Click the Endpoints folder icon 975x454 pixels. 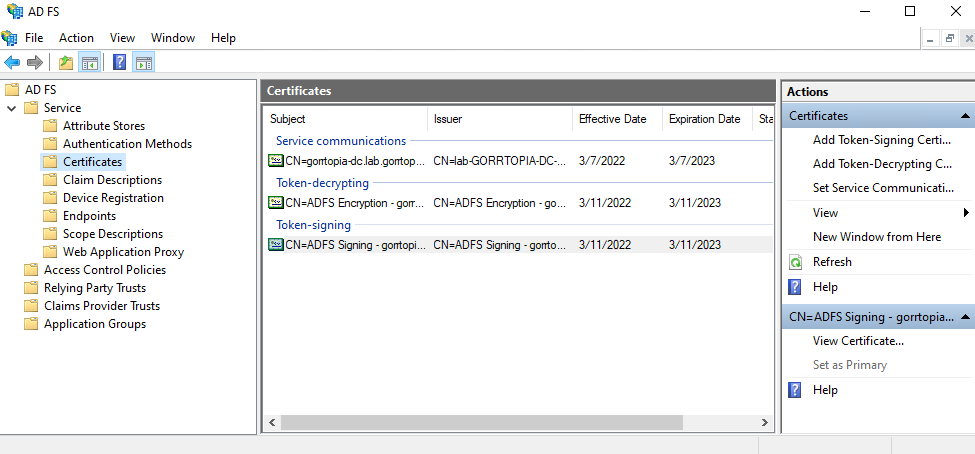point(50,216)
